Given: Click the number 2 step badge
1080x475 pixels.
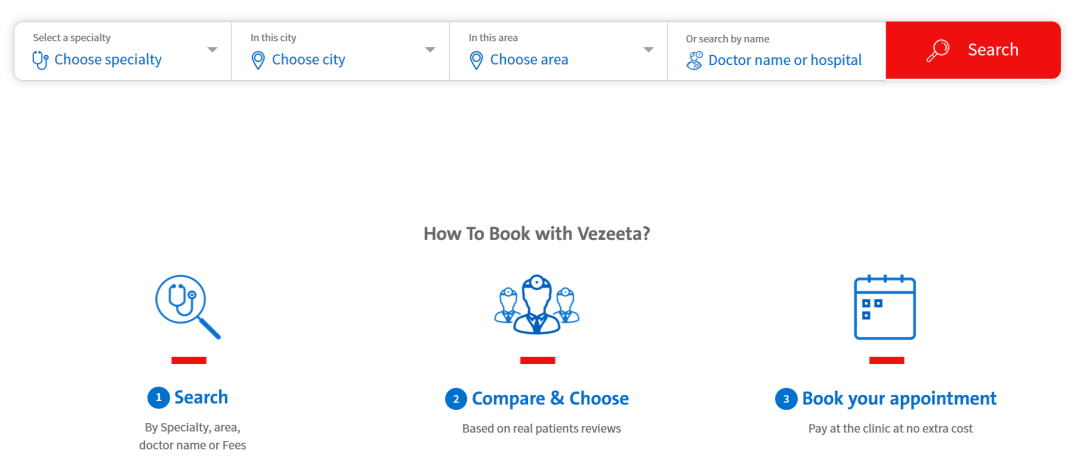Looking at the screenshot, I should pos(456,399).
